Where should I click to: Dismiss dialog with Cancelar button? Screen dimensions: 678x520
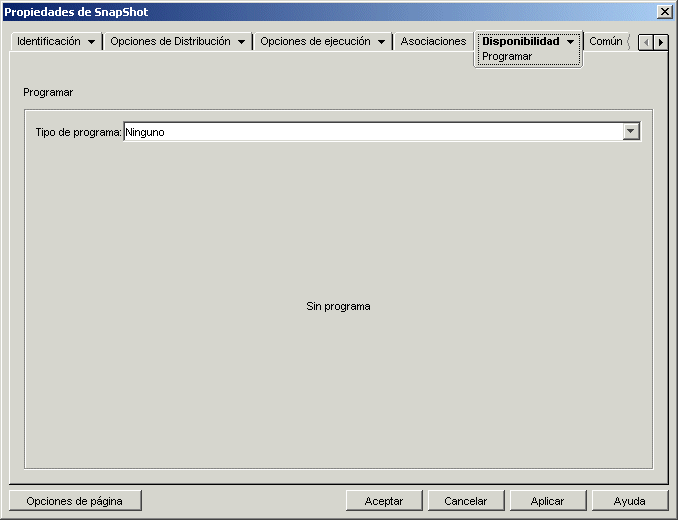[466, 501]
